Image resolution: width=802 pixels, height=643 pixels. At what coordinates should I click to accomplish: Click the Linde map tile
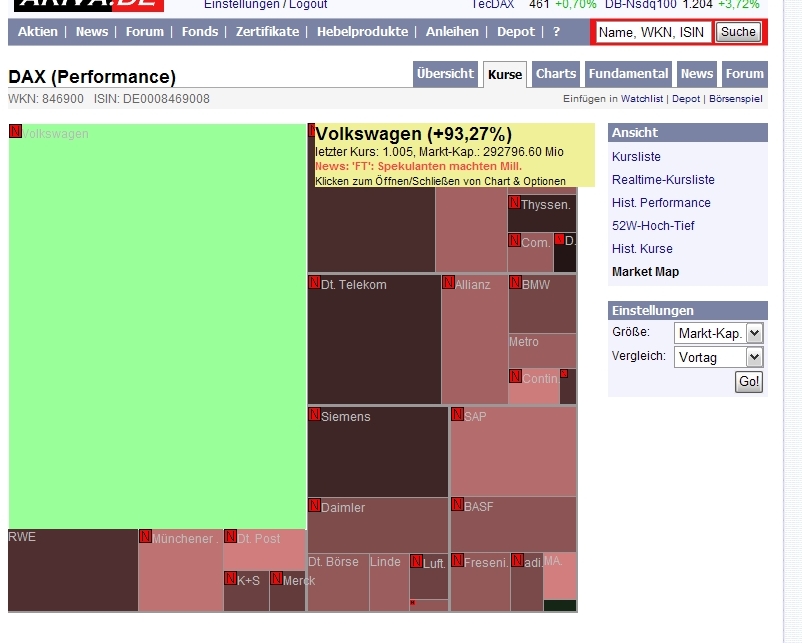pyautogui.click(x=389, y=582)
